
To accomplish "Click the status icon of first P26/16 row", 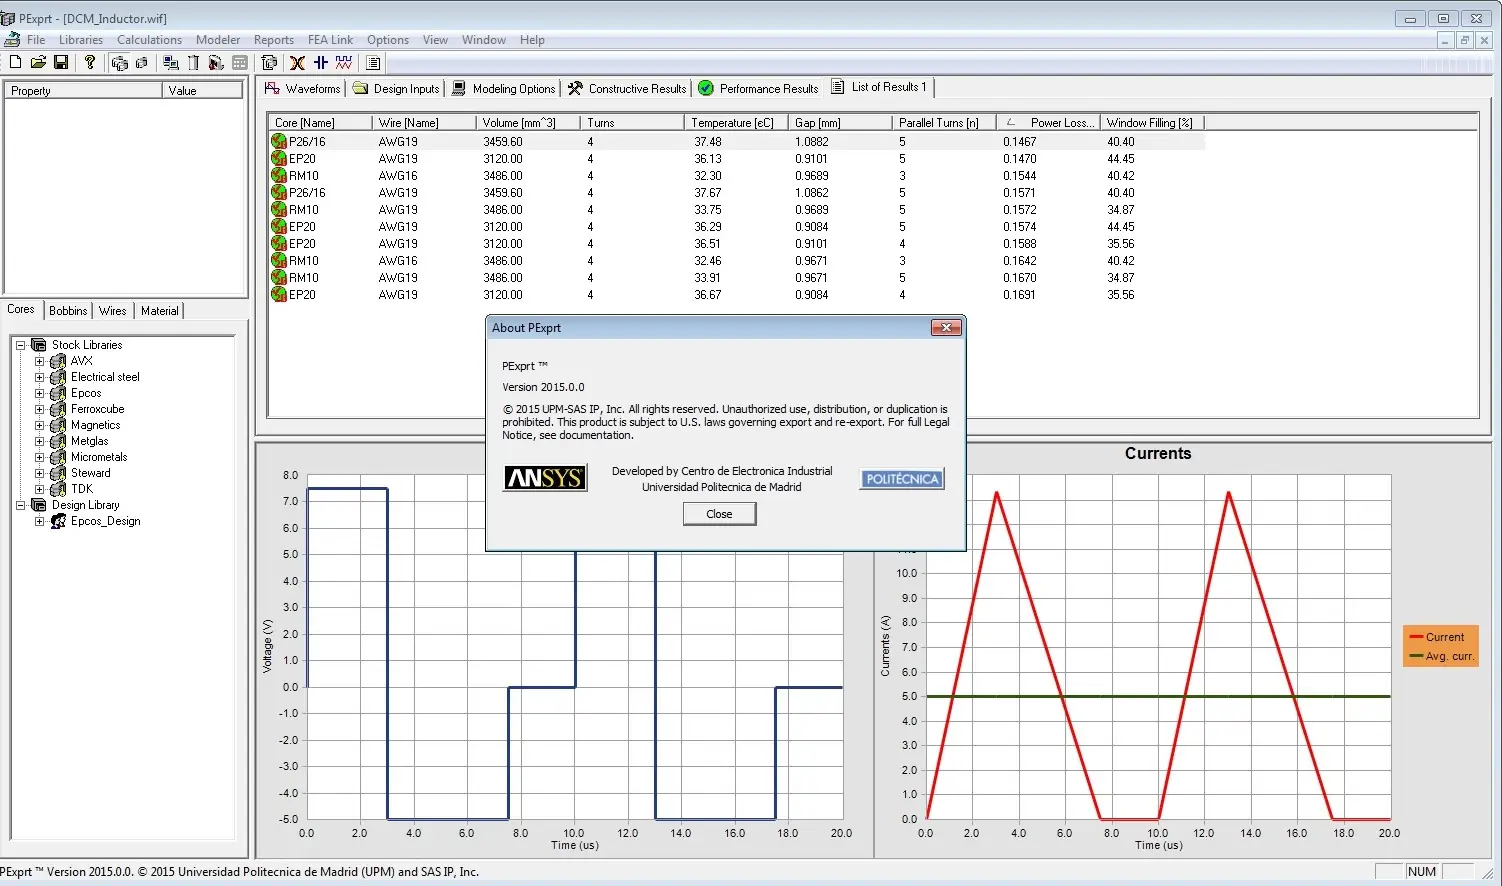I will pyautogui.click(x=279, y=141).
